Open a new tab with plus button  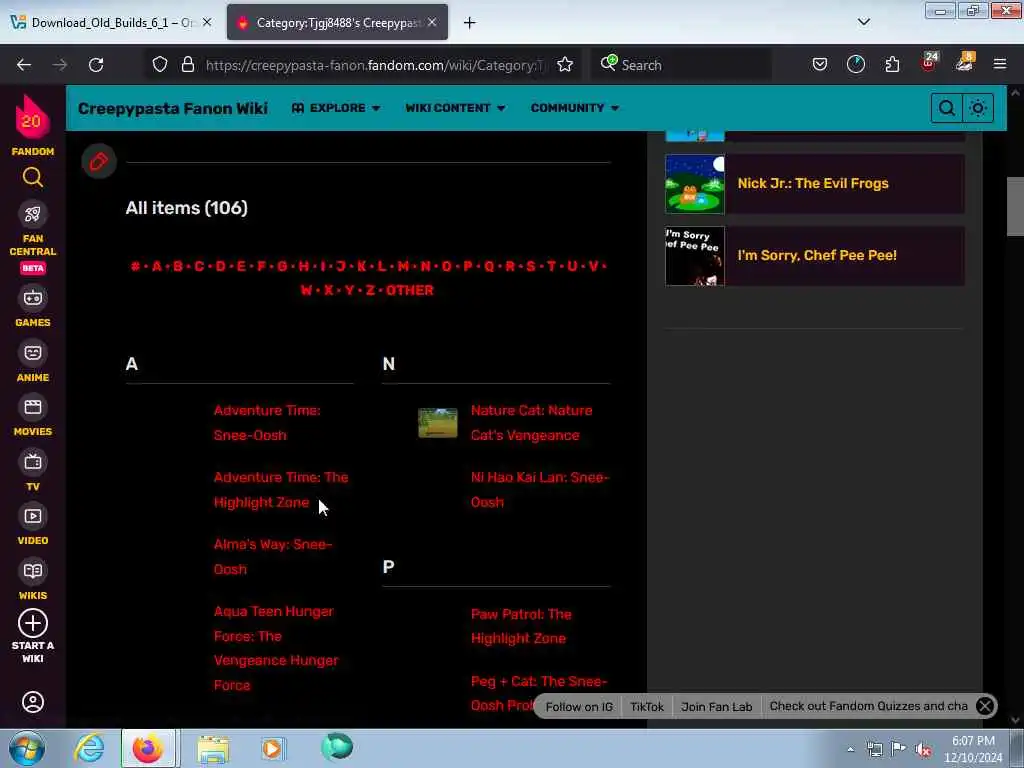470,23
